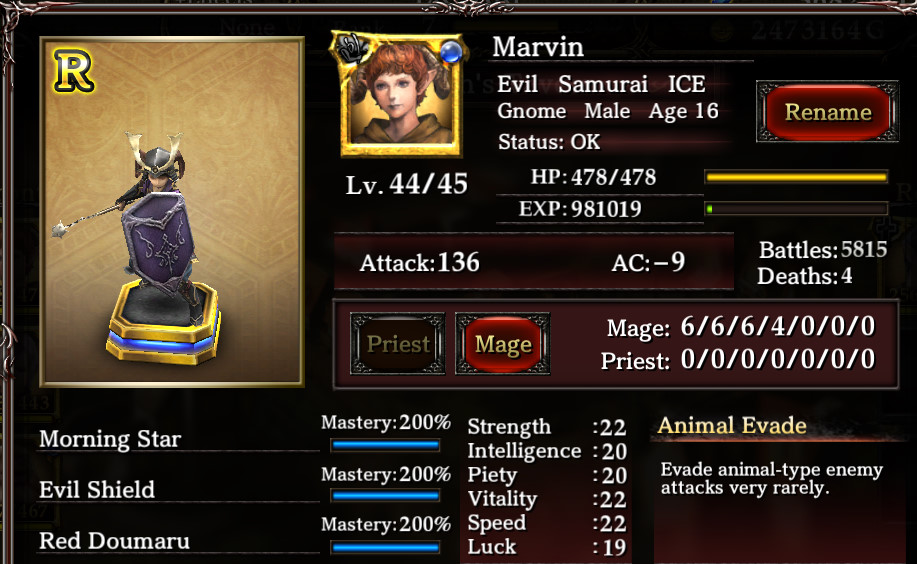Switch to the Priest spell tab
The image size is (917, 564).
coord(398,344)
